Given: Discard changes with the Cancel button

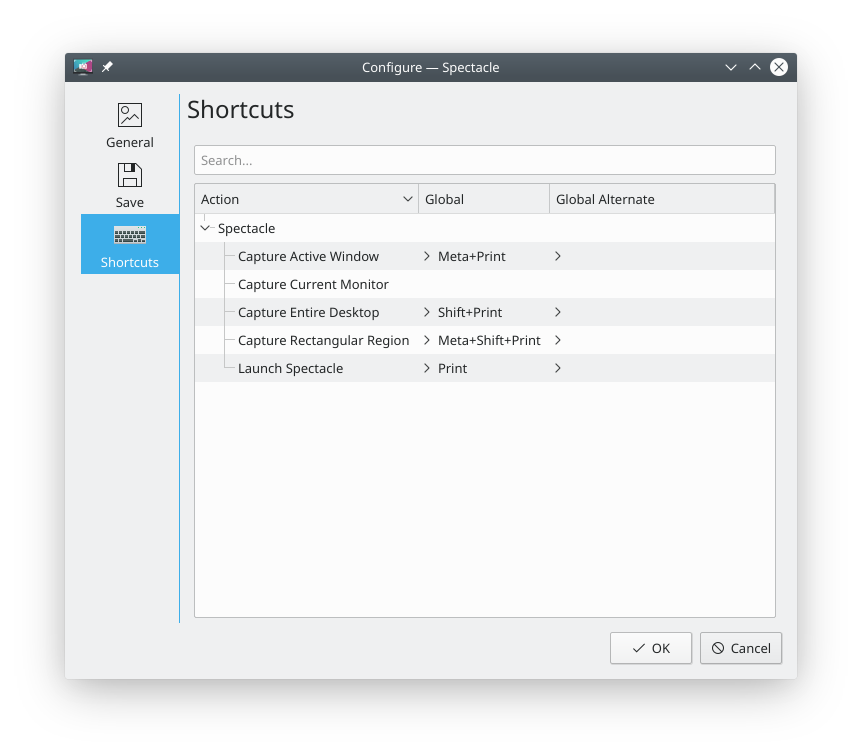Looking at the screenshot, I should pyautogui.click(x=741, y=648).
